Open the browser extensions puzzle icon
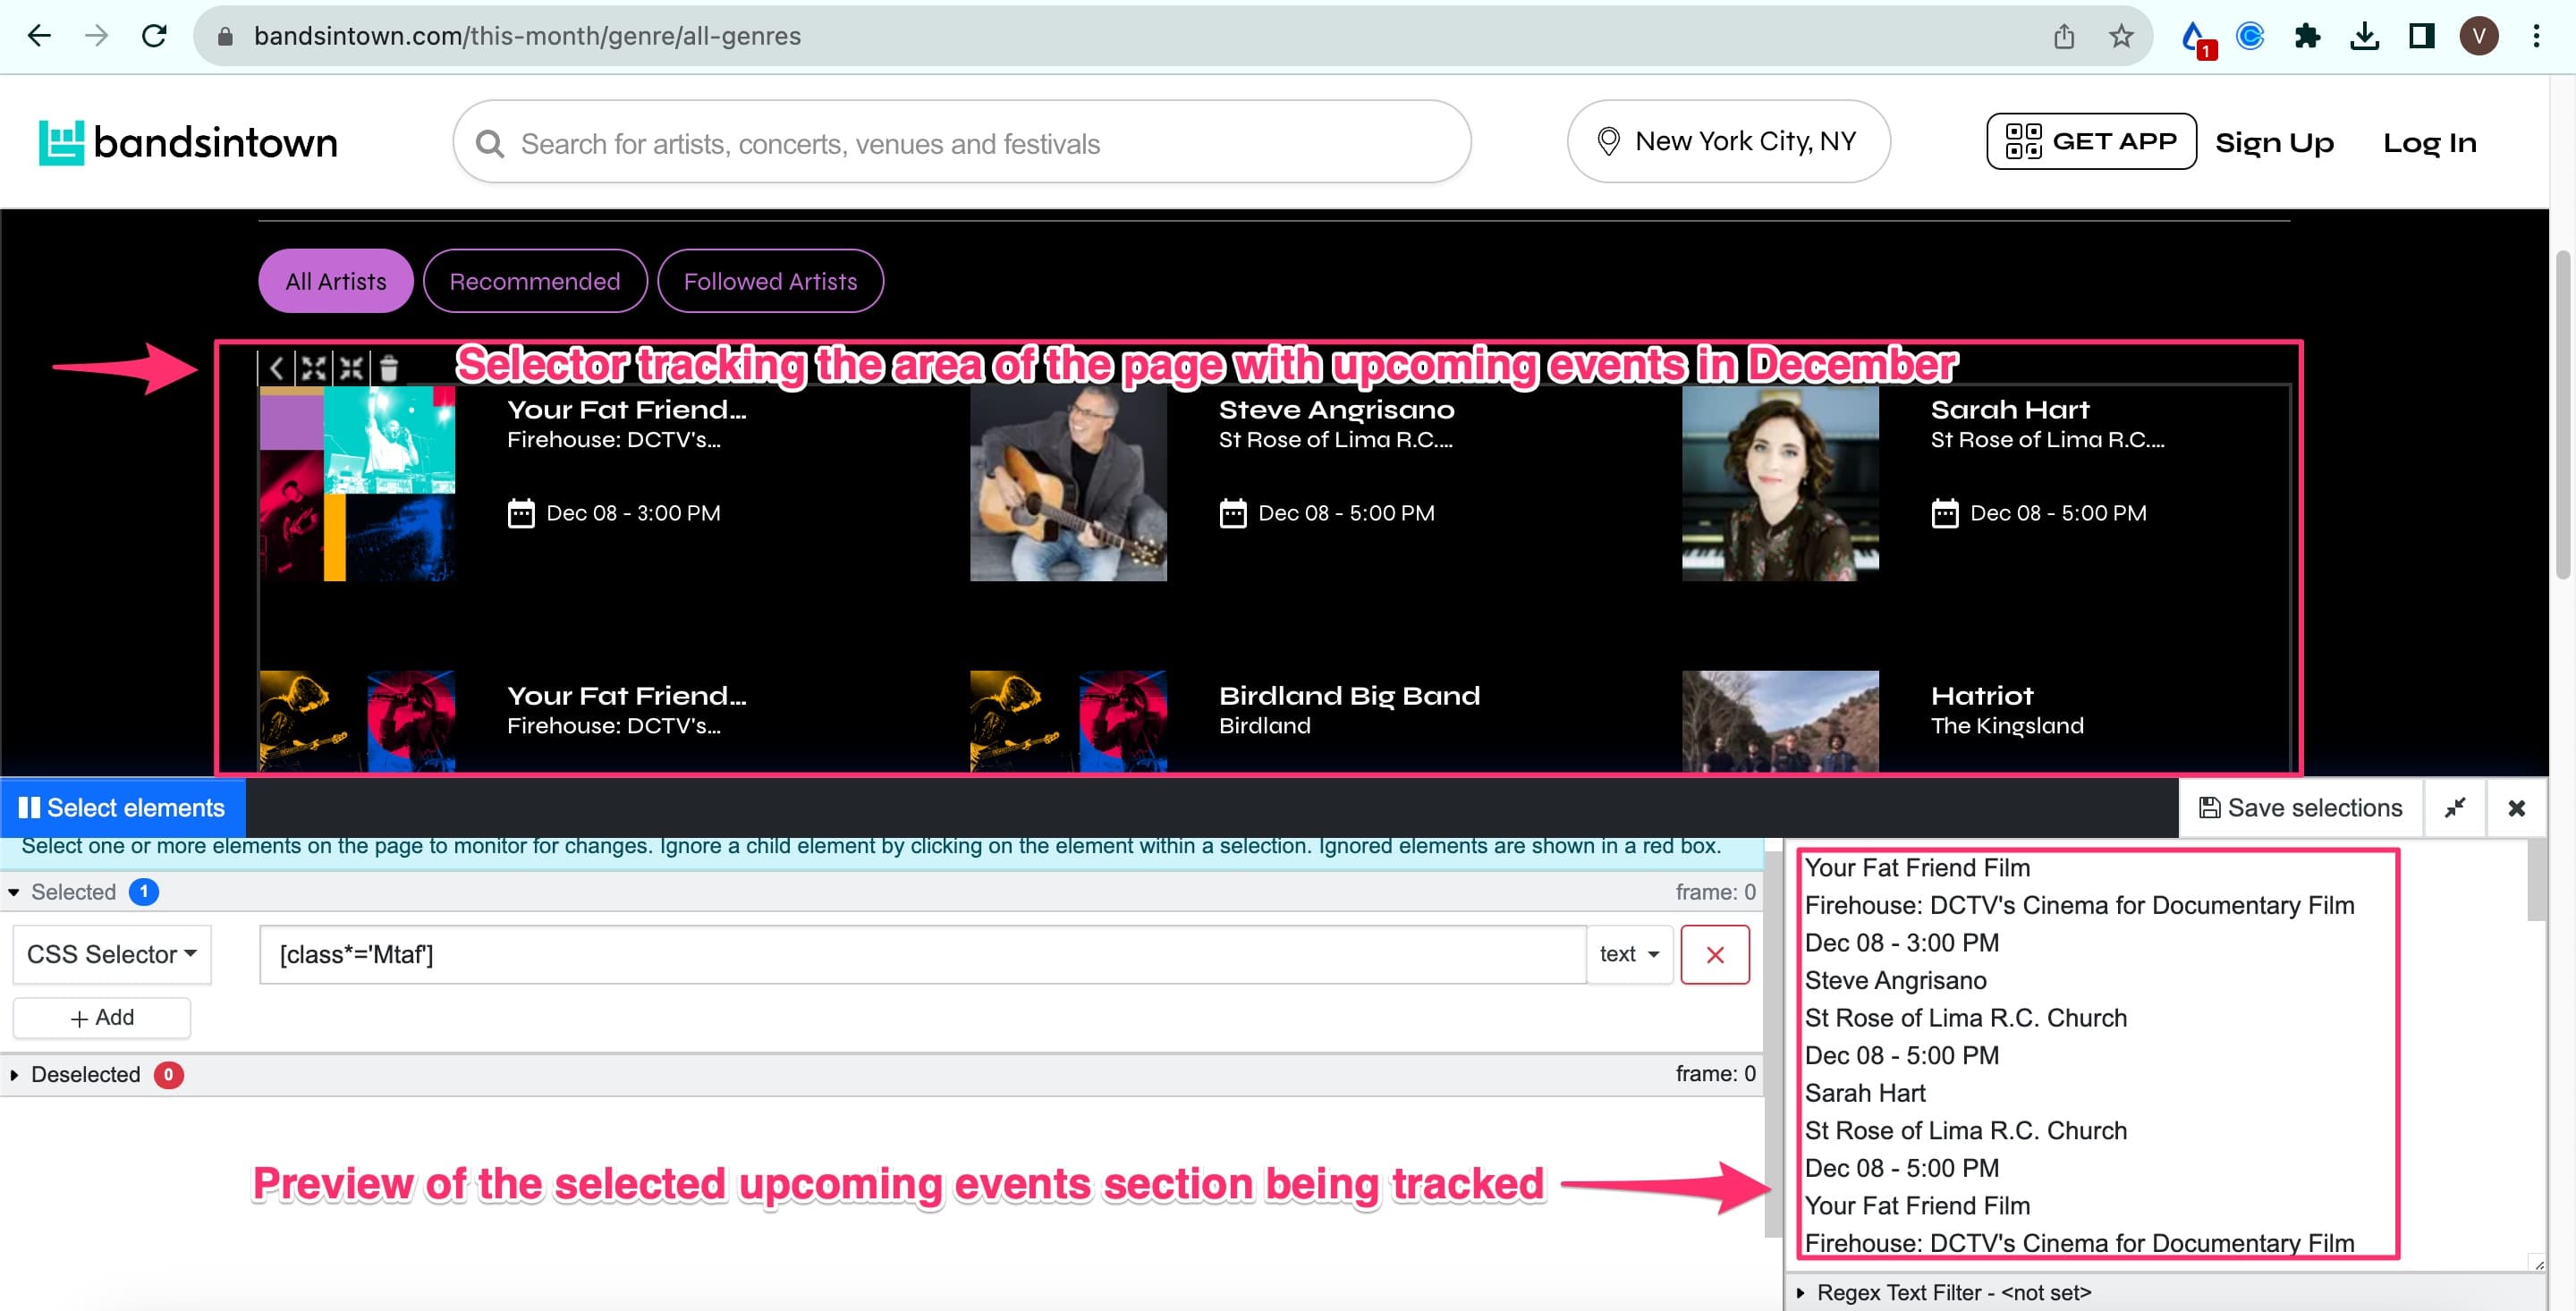2576x1311 pixels. pos(2308,36)
